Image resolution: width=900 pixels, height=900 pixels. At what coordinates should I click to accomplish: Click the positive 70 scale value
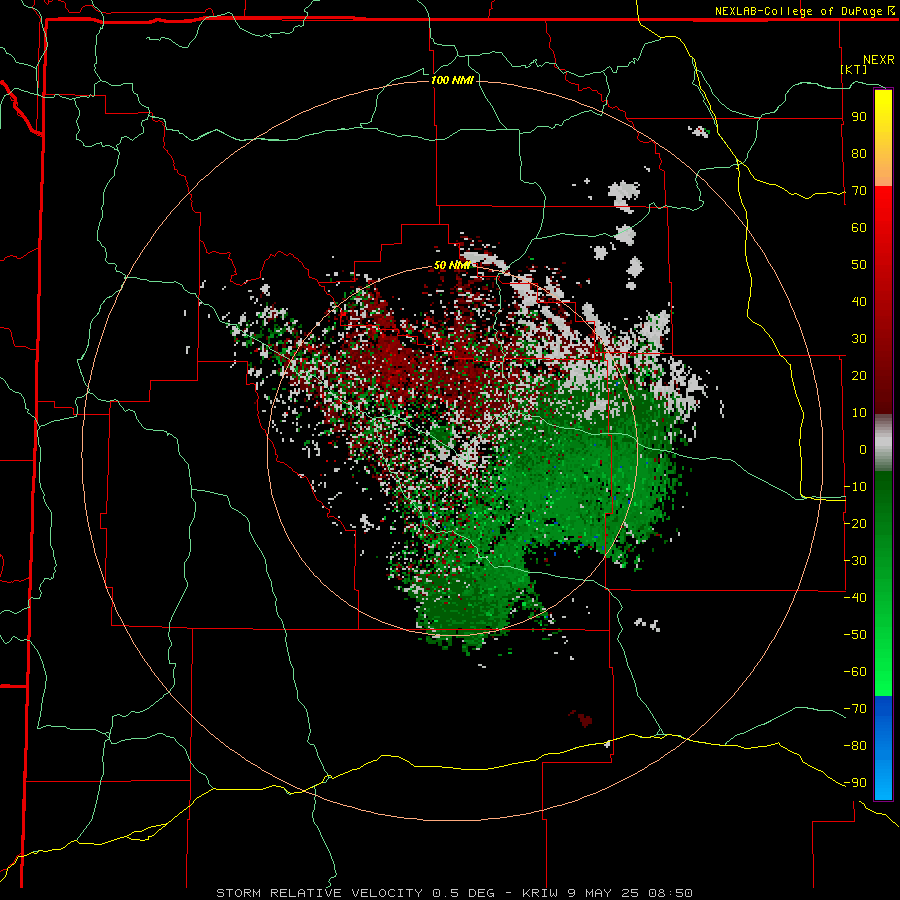pos(859,191)
